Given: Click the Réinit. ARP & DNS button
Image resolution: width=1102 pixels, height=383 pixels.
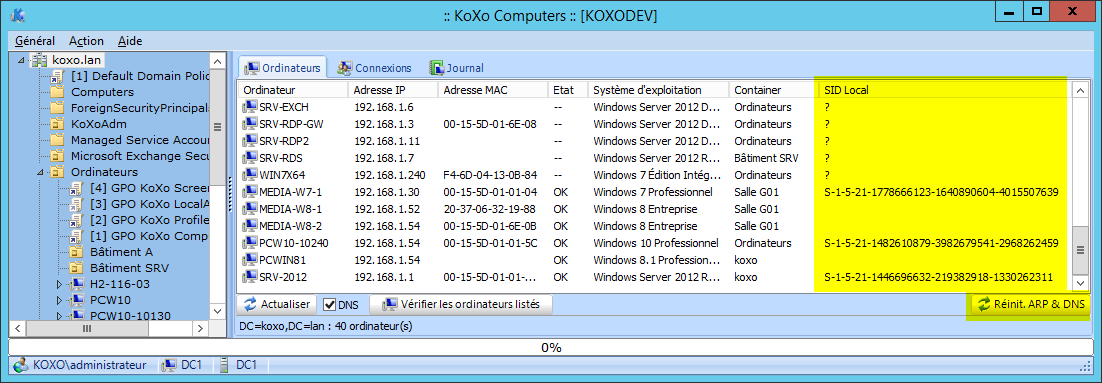Looking at the screenshot, I should point(1032,304).
